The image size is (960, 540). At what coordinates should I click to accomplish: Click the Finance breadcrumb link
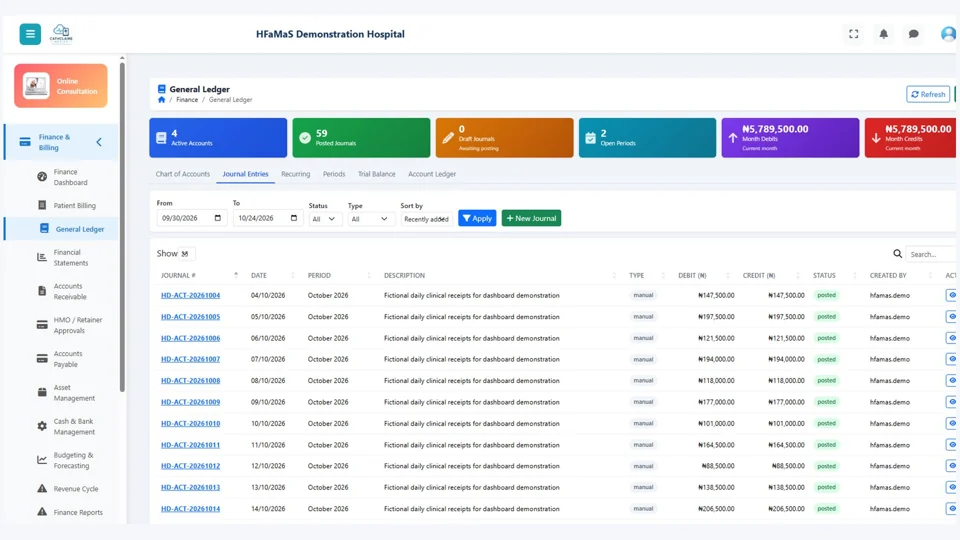point(187,100)
